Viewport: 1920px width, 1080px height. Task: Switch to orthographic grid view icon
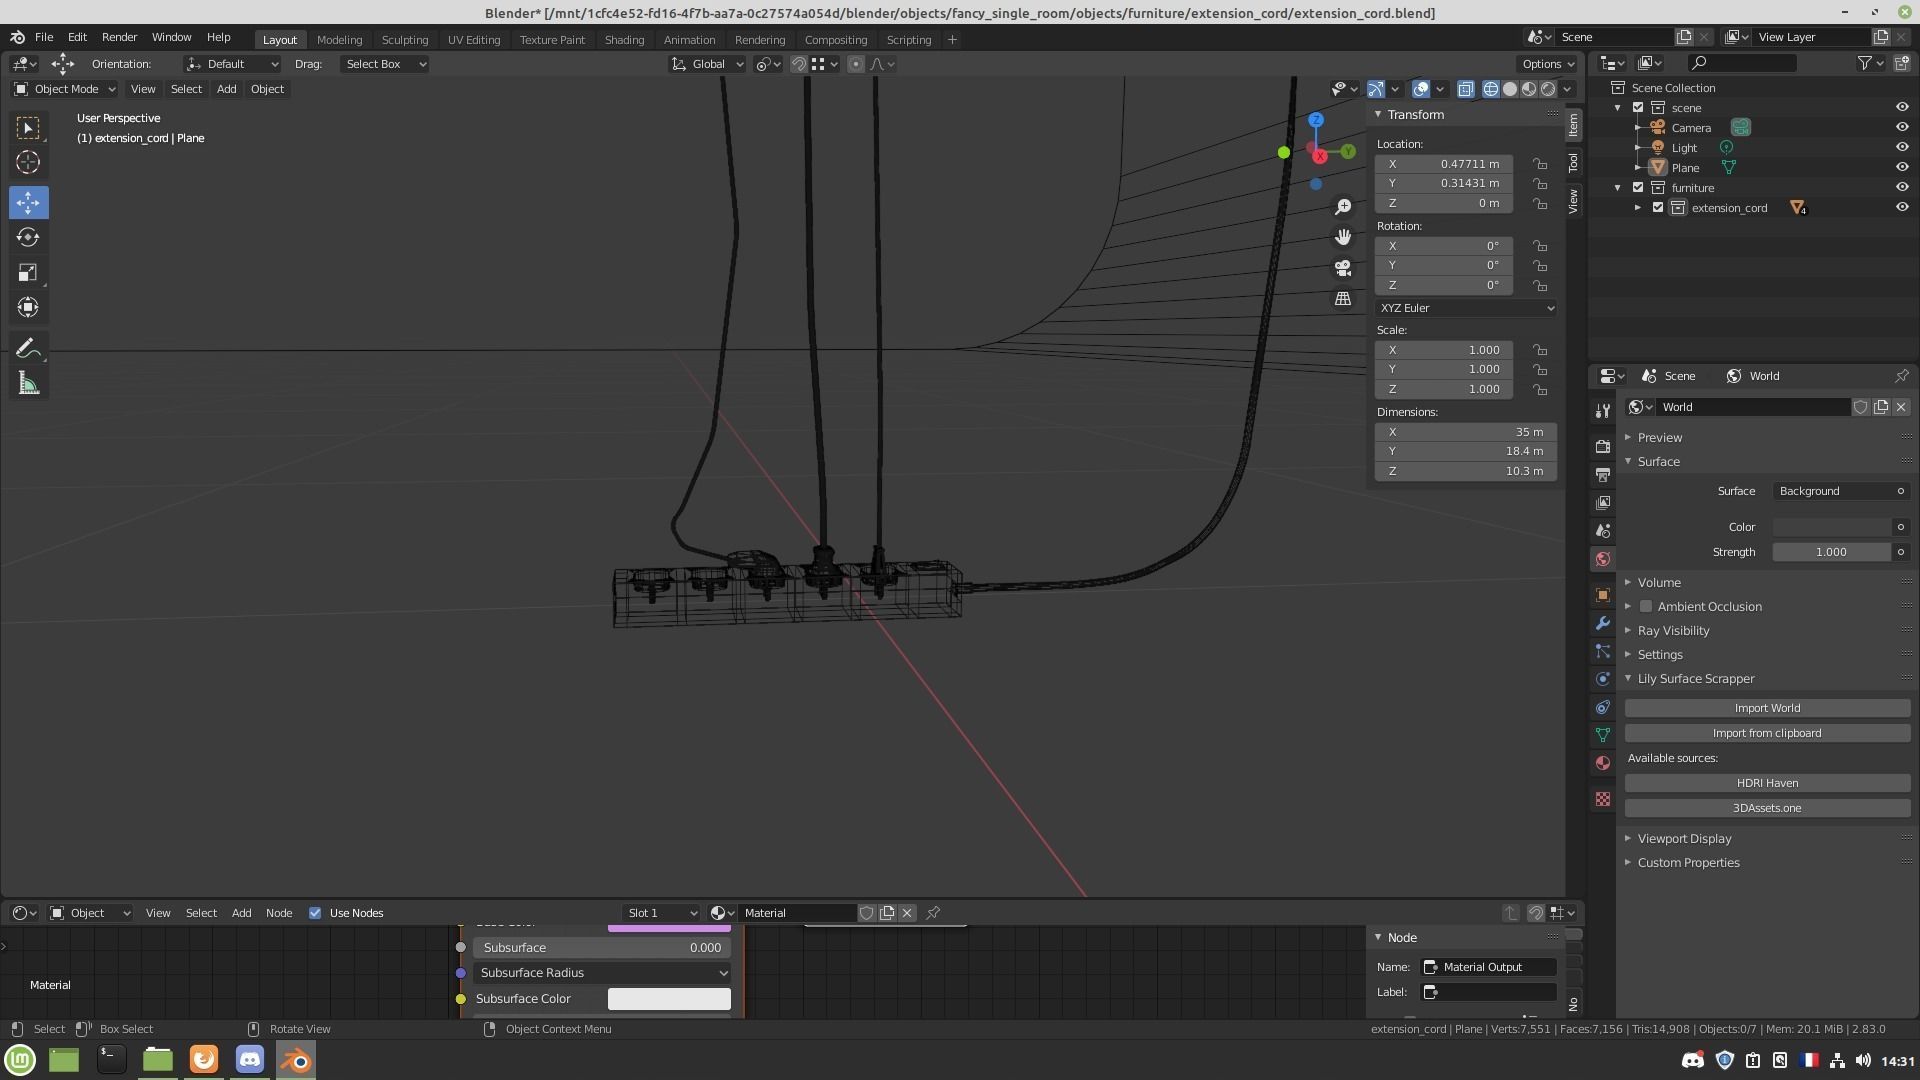(x=1343, y=299)
